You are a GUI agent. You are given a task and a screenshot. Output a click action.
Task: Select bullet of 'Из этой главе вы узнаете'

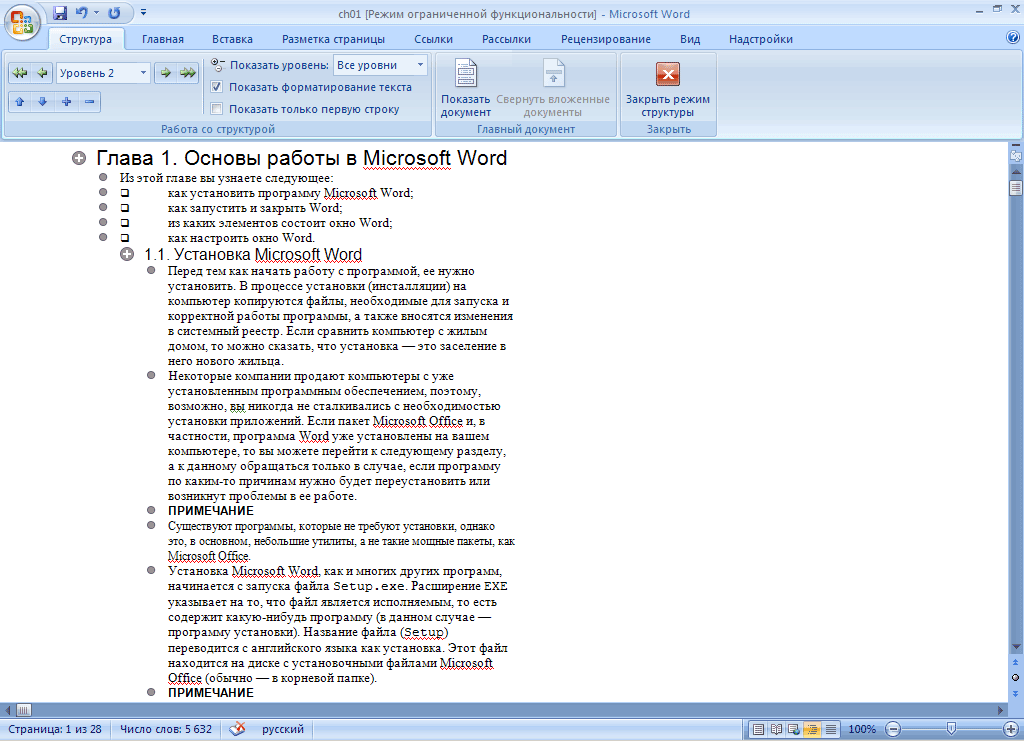click(x=103, y=177)
